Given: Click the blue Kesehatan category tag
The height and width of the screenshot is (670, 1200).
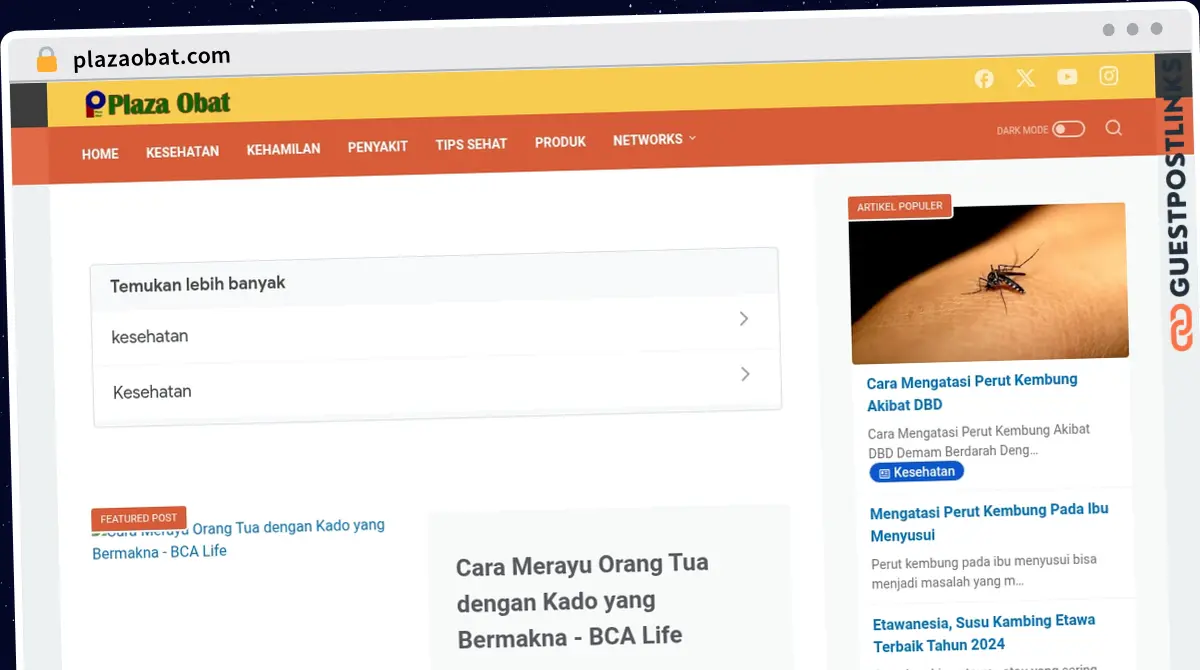Looking at the screenshot, I should pyautogui.click(x=917, y=472).
